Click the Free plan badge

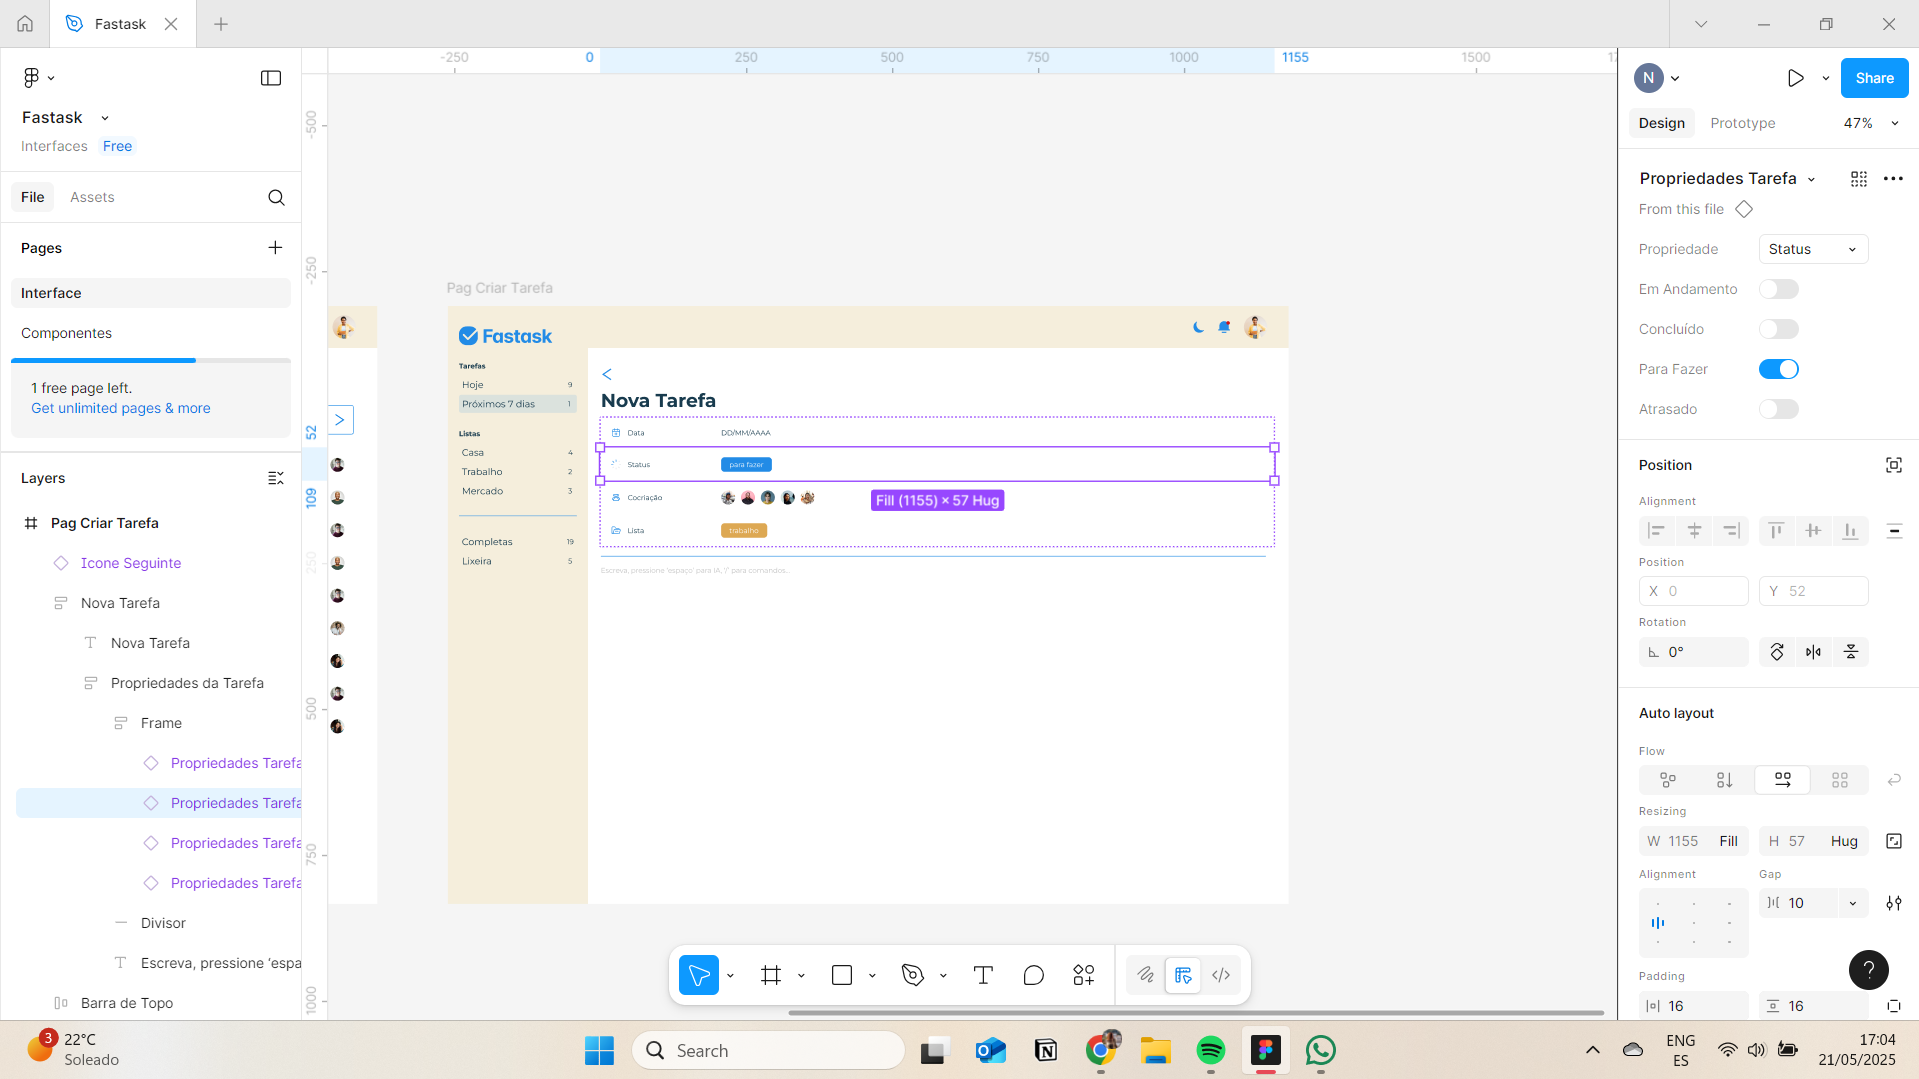(x=117, y=146)
